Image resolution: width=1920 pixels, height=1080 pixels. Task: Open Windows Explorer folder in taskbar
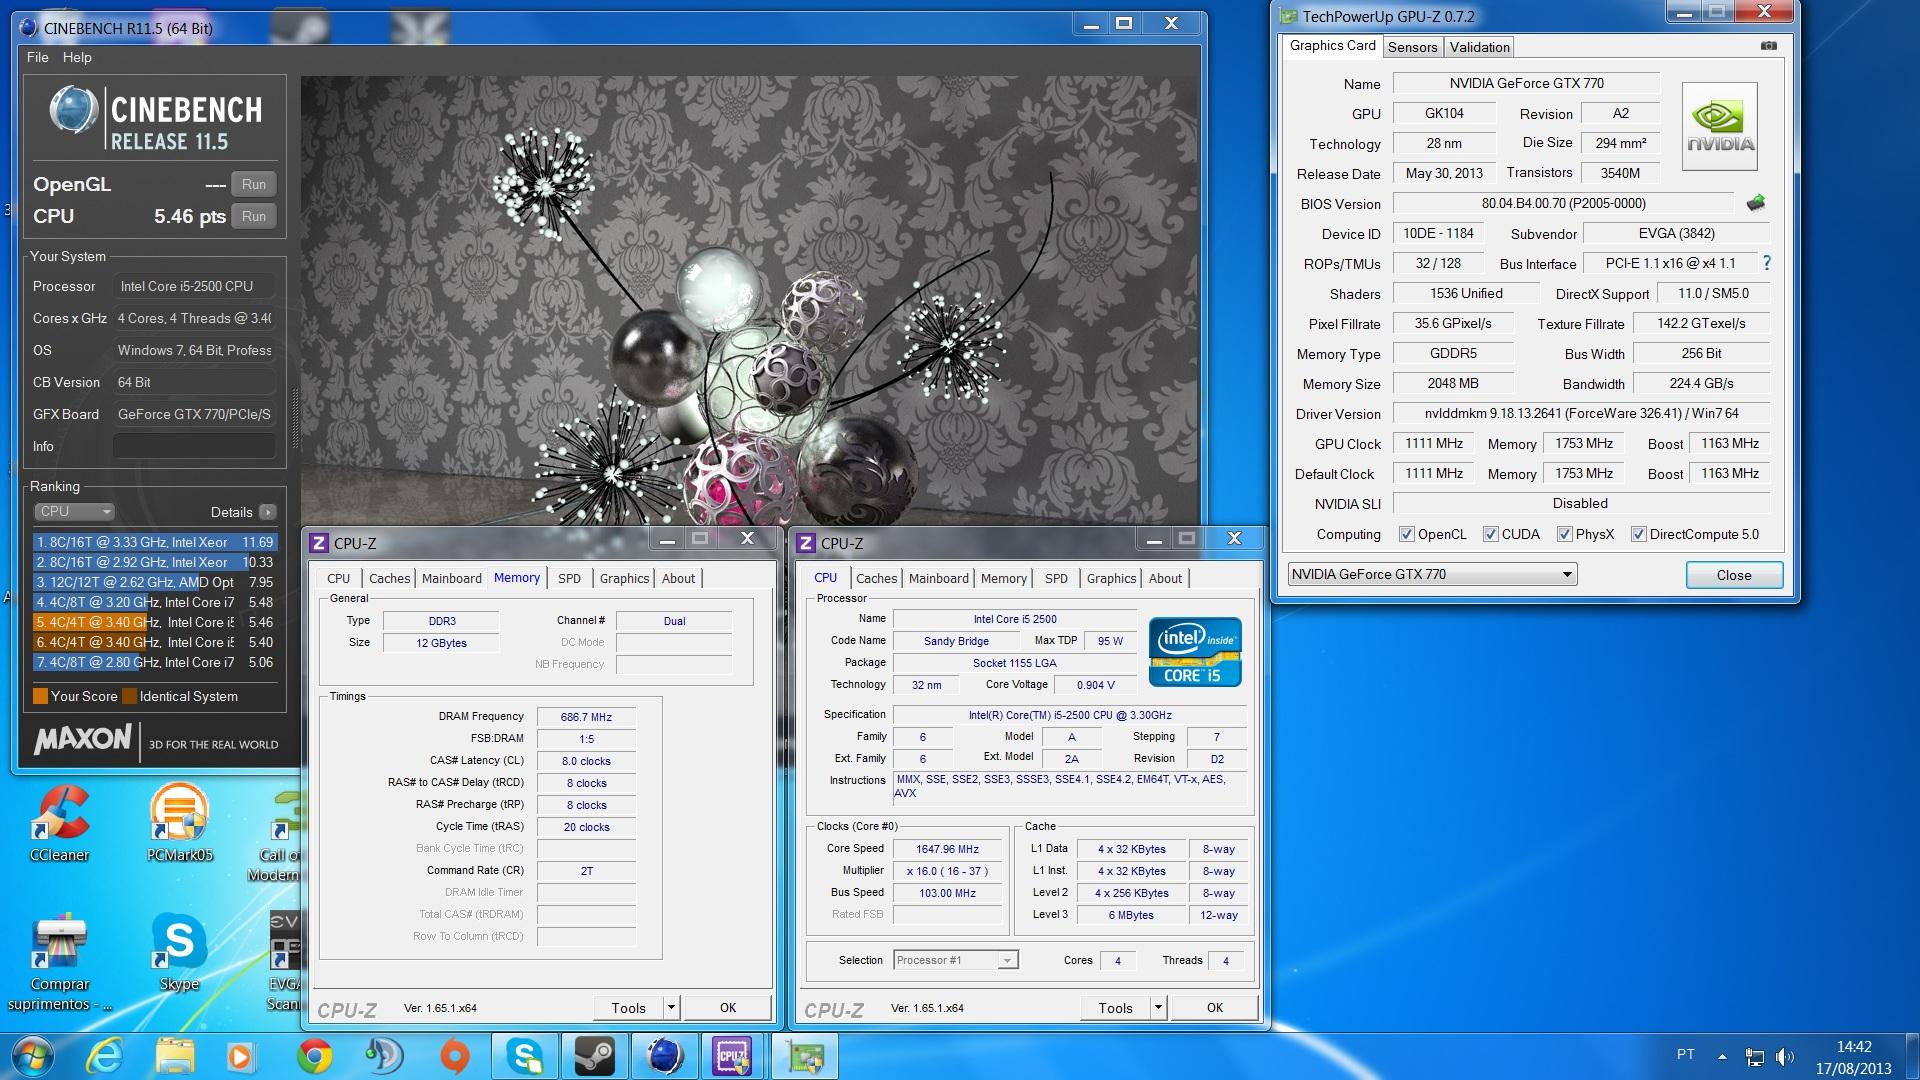point(175,1057)
